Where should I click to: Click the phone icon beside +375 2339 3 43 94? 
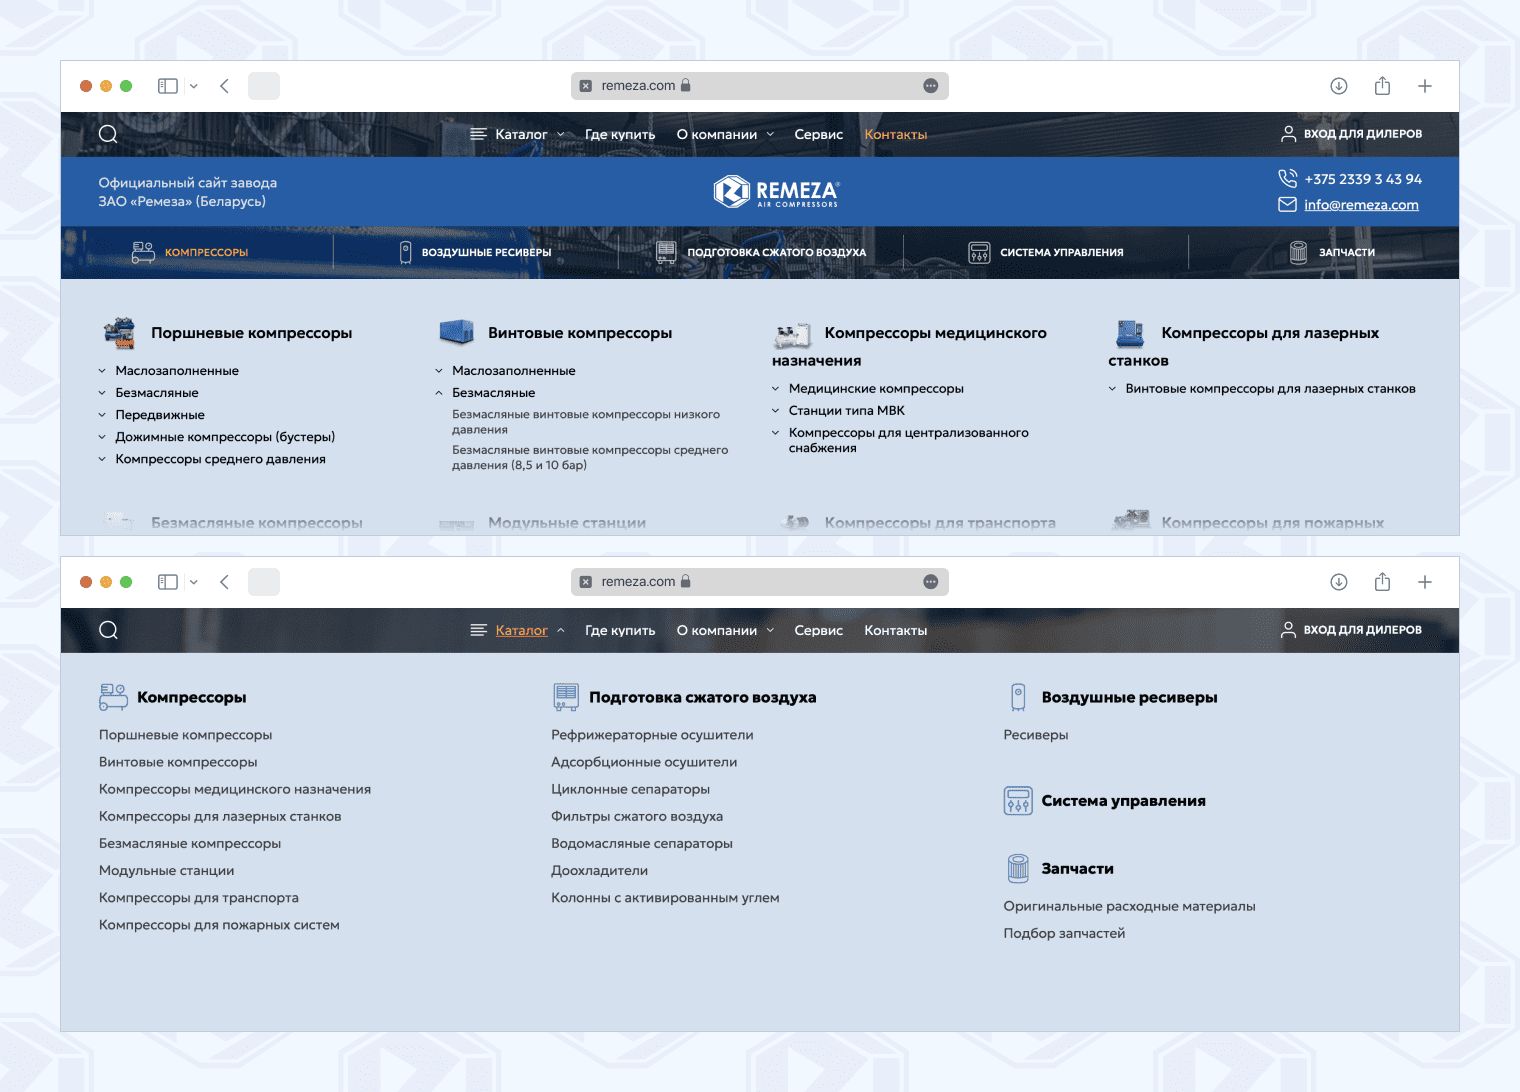[1287, 178]
